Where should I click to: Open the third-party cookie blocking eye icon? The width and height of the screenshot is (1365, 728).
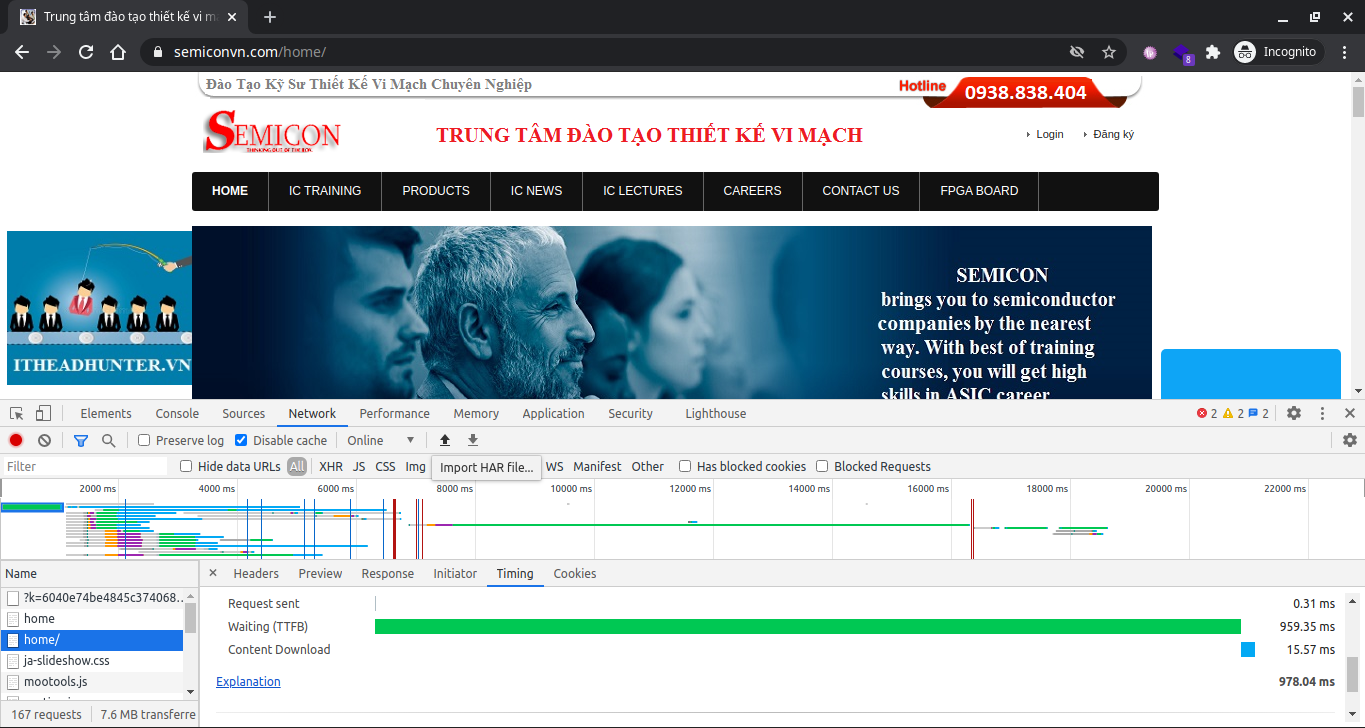[1077, 52]
